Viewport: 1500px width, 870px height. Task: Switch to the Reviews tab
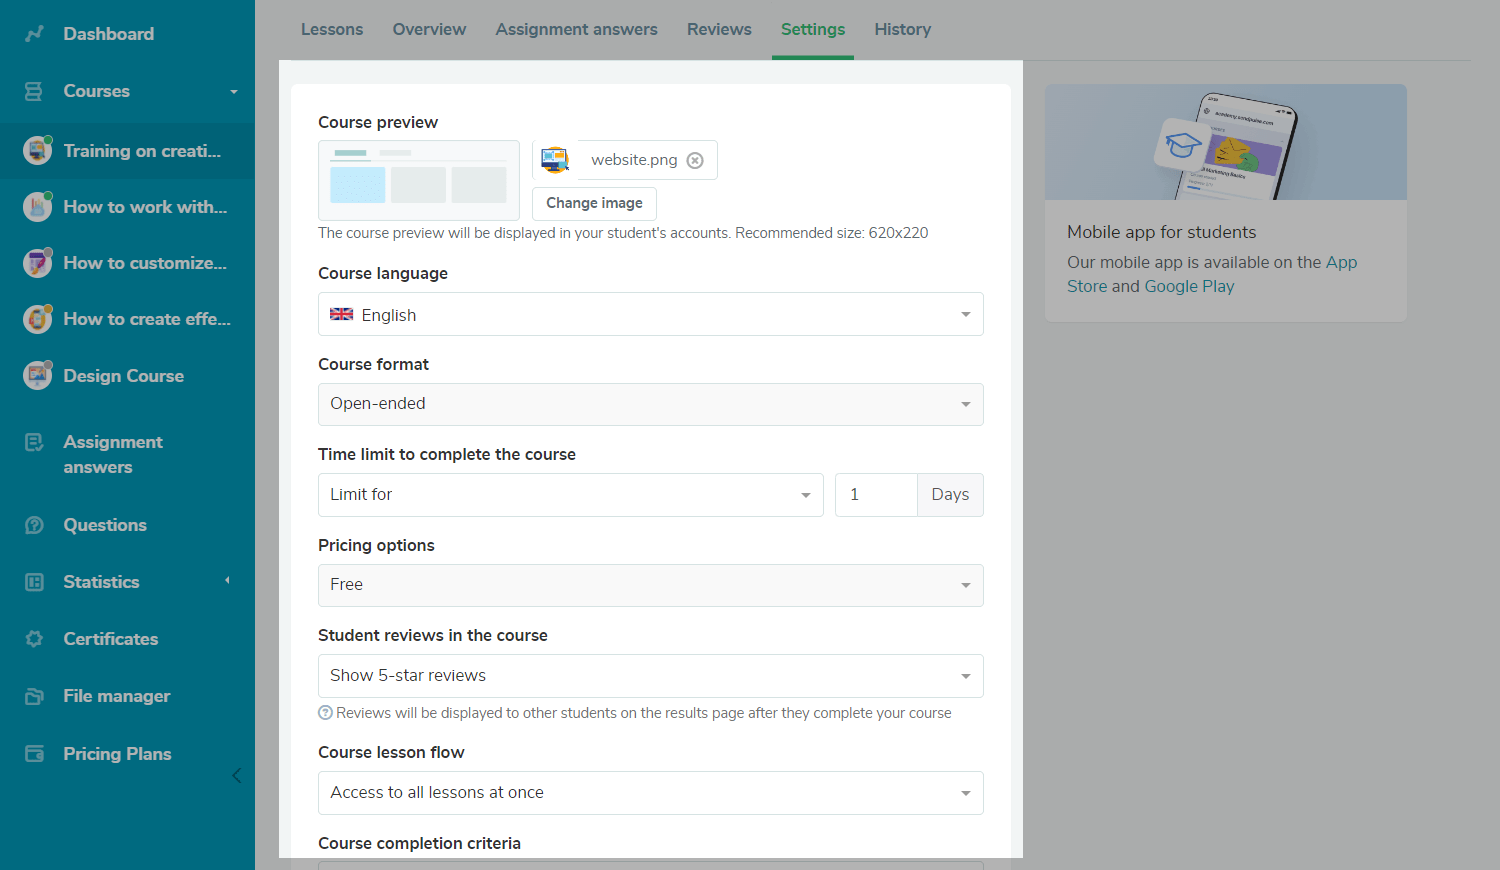point(719,30)
